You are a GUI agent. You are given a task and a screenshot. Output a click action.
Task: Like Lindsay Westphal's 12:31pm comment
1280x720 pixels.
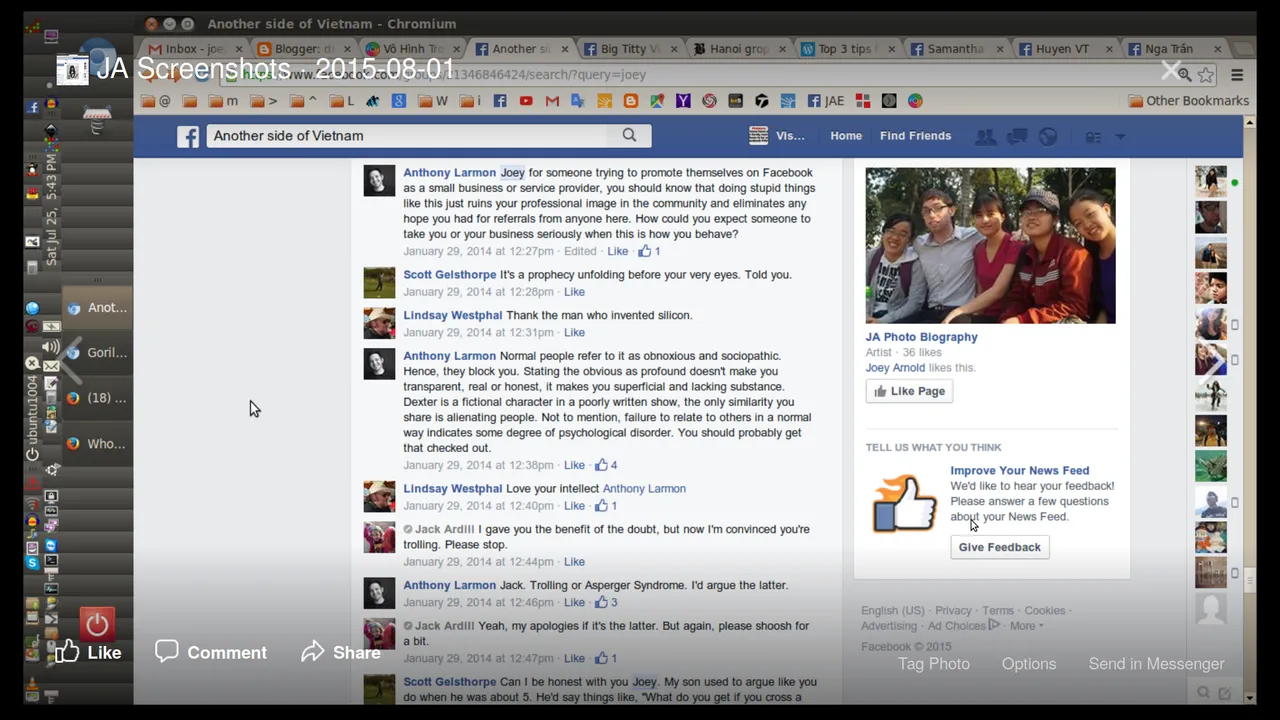[x=574, y=332]
